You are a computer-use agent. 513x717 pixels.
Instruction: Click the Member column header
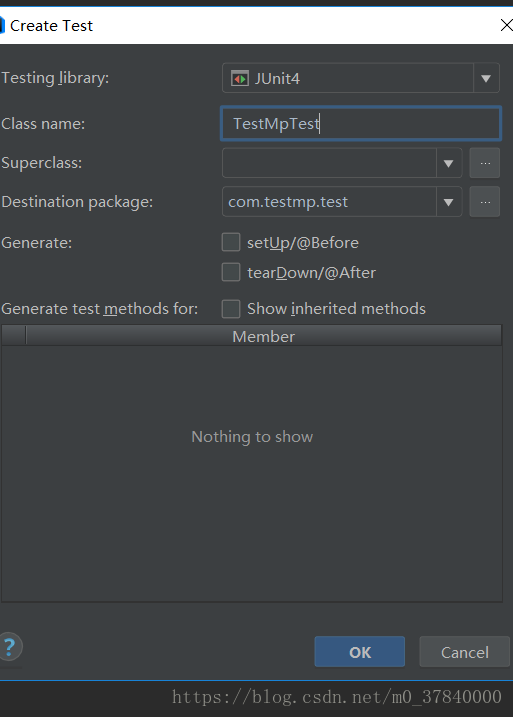(264, 337)
